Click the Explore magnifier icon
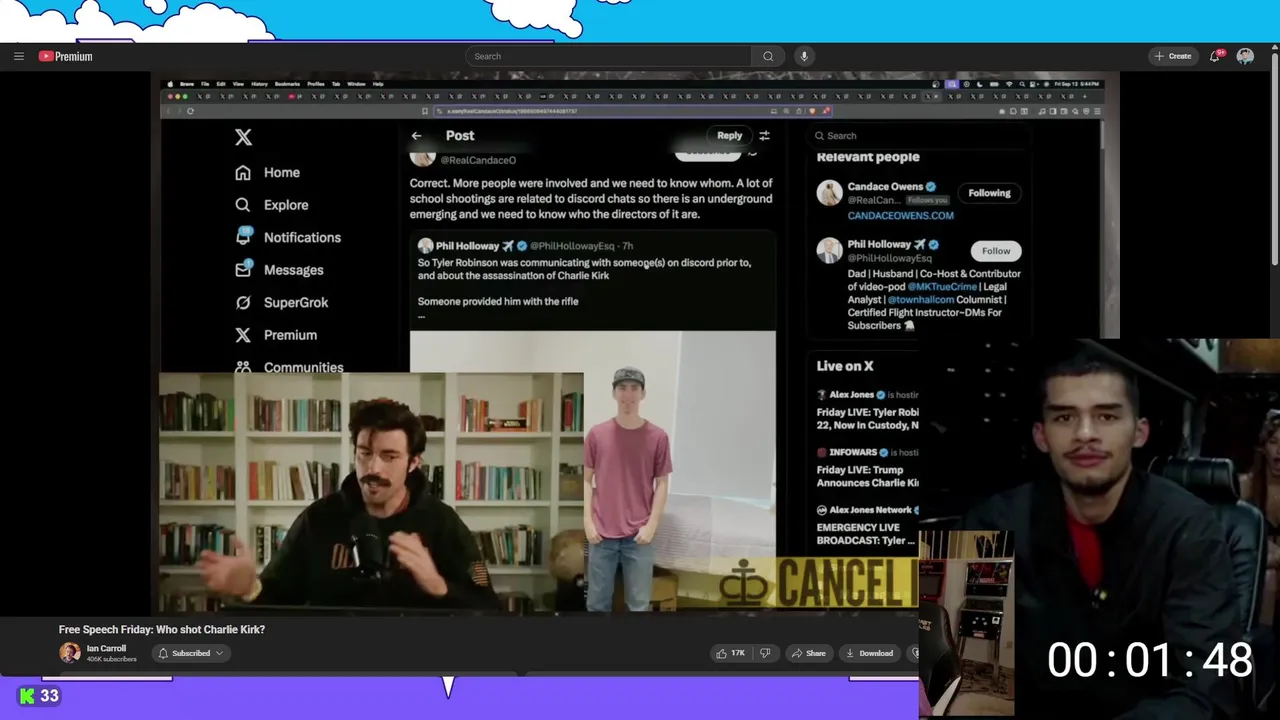 click(243, 205)
